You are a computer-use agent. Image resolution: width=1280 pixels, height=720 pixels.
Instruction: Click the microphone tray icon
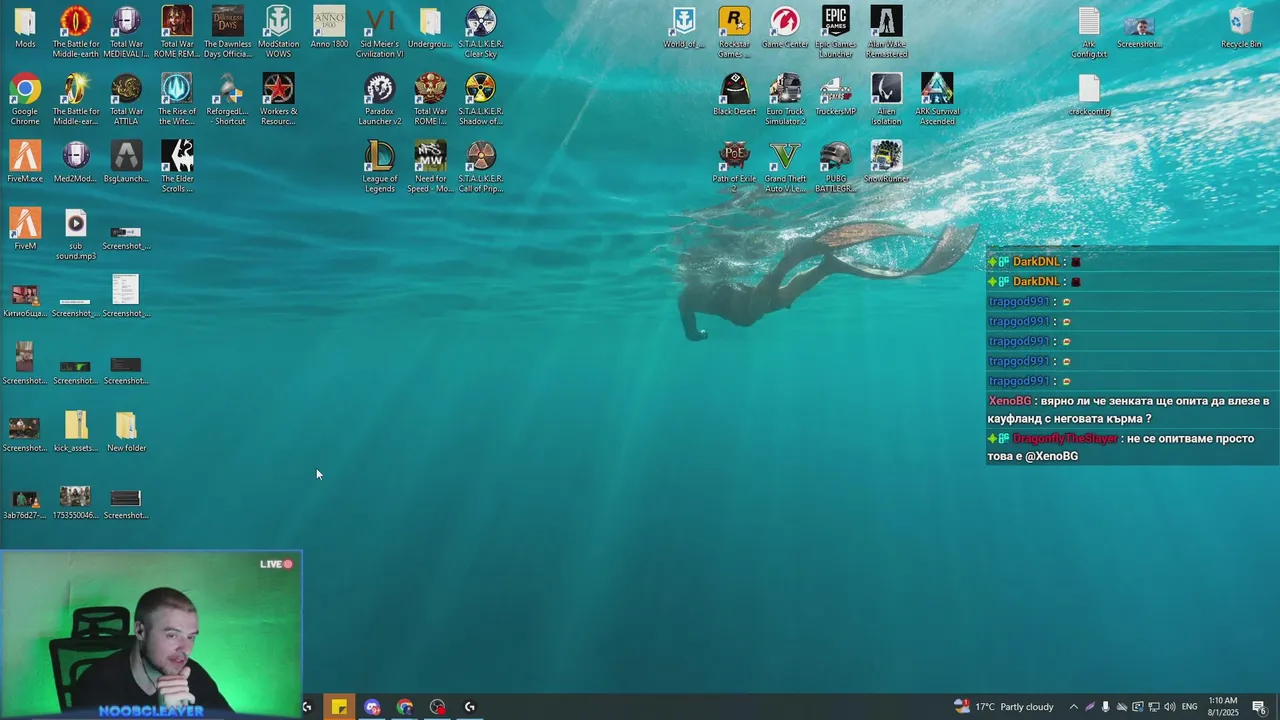pyautogui.click(x=1105, y=707)
